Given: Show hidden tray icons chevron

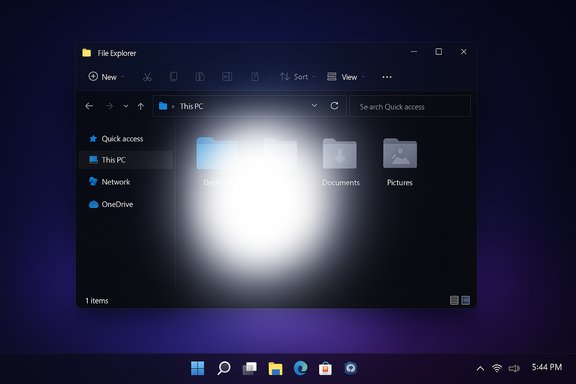Looking at the screenshot, I should pos(480,368).
